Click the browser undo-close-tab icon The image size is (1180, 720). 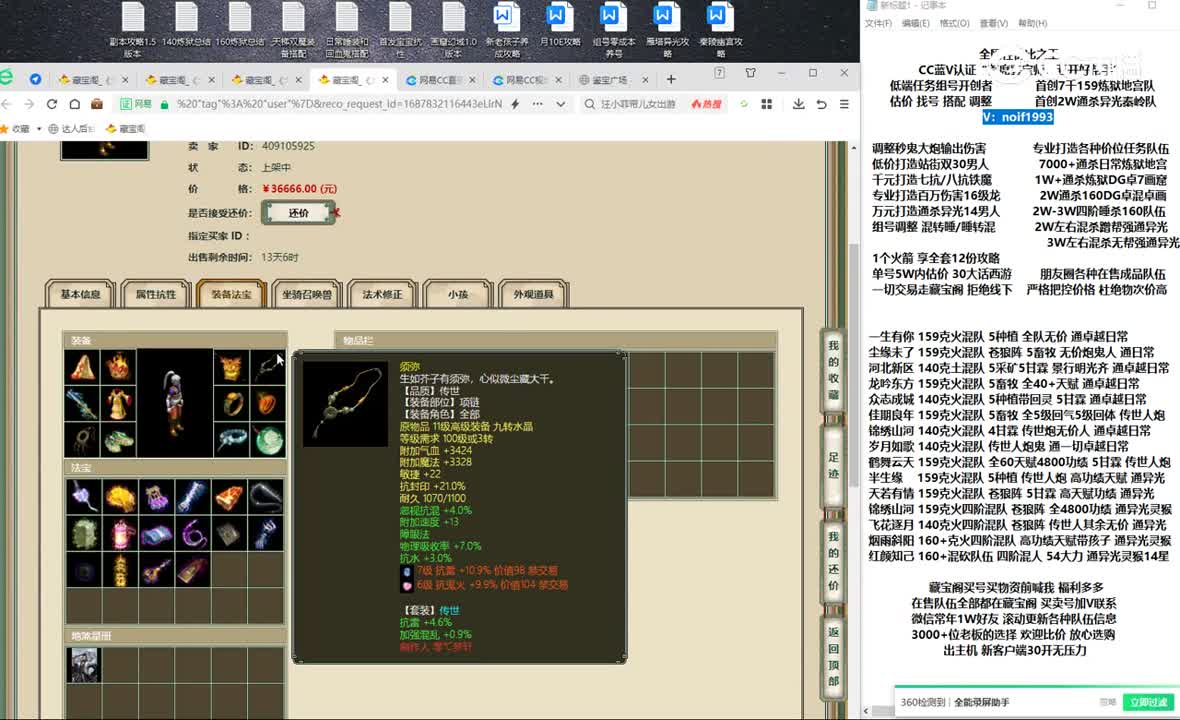click(x=821, y=104)
